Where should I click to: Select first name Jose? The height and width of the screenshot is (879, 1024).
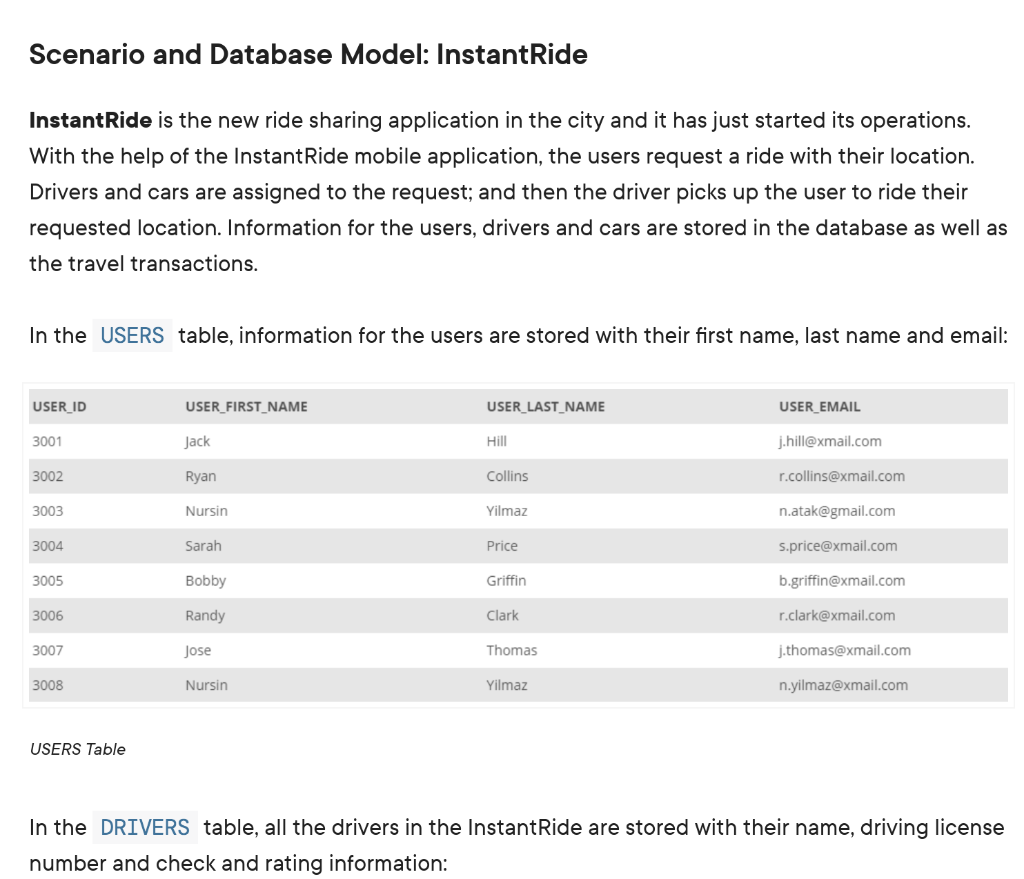coord(198,650)
